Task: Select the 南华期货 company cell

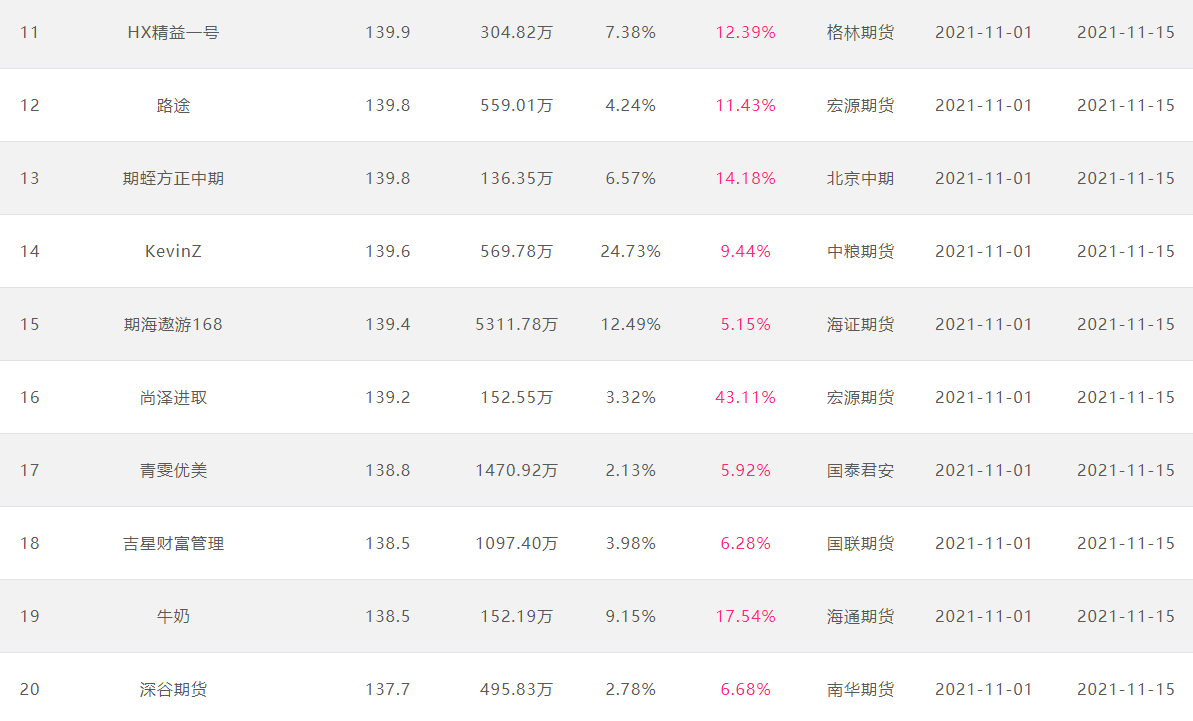Action: [x=860, y=690]
